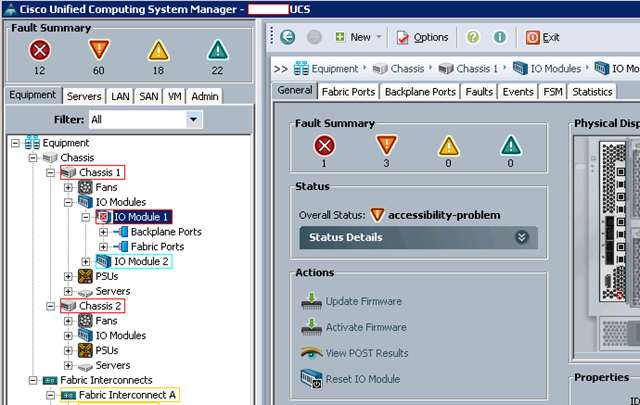The height and width of the screenshot is (405, 640).
Task: Expand Backplane Ports under IO Module 1
Action: (103, 232)
